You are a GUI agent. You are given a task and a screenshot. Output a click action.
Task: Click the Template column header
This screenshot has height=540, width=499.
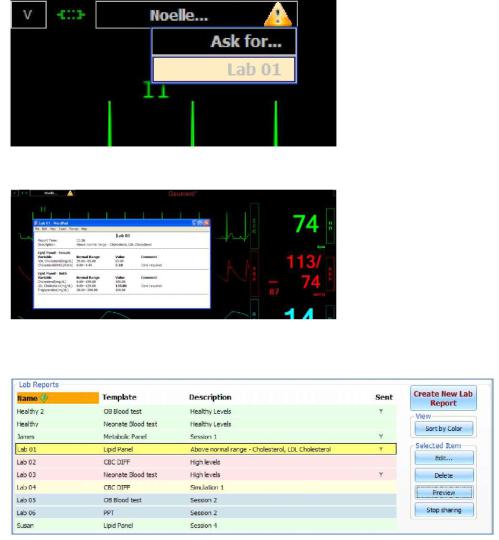tap(119, 397)
